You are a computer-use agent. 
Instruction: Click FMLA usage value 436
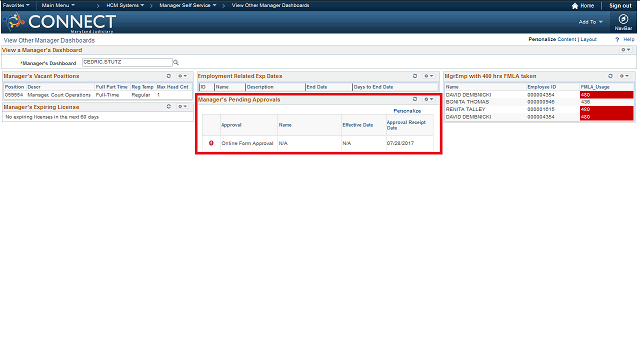tap(585, 102)
